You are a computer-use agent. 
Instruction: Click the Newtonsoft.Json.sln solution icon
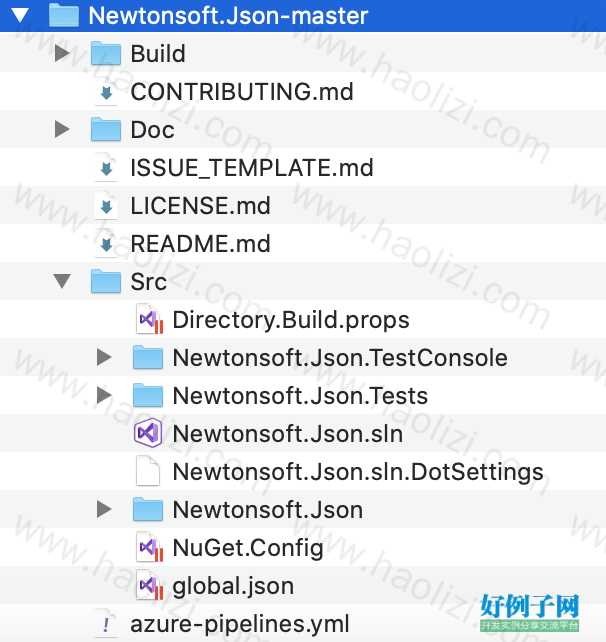[148, 433]
